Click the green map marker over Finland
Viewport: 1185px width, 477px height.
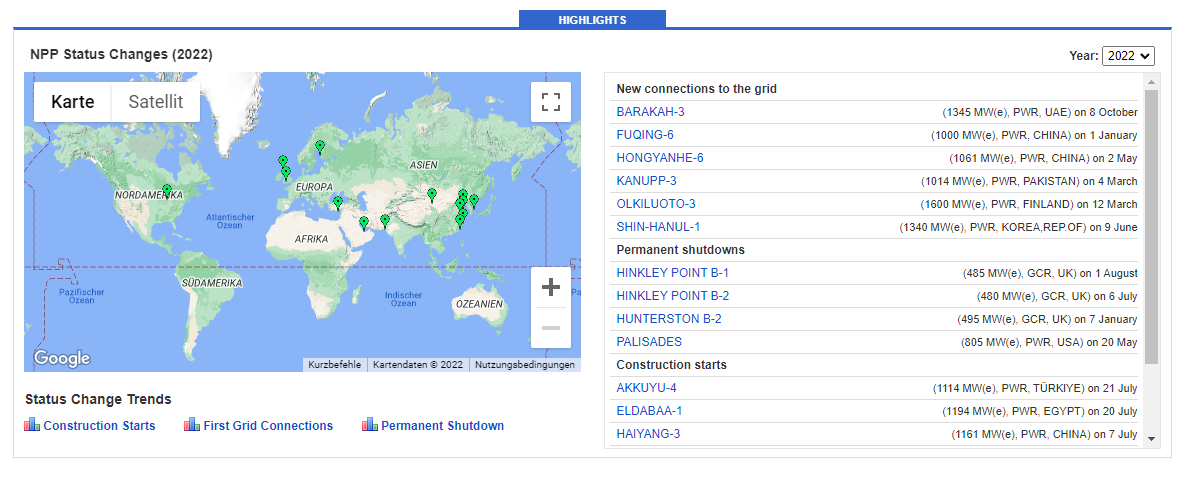click(320, 147)
